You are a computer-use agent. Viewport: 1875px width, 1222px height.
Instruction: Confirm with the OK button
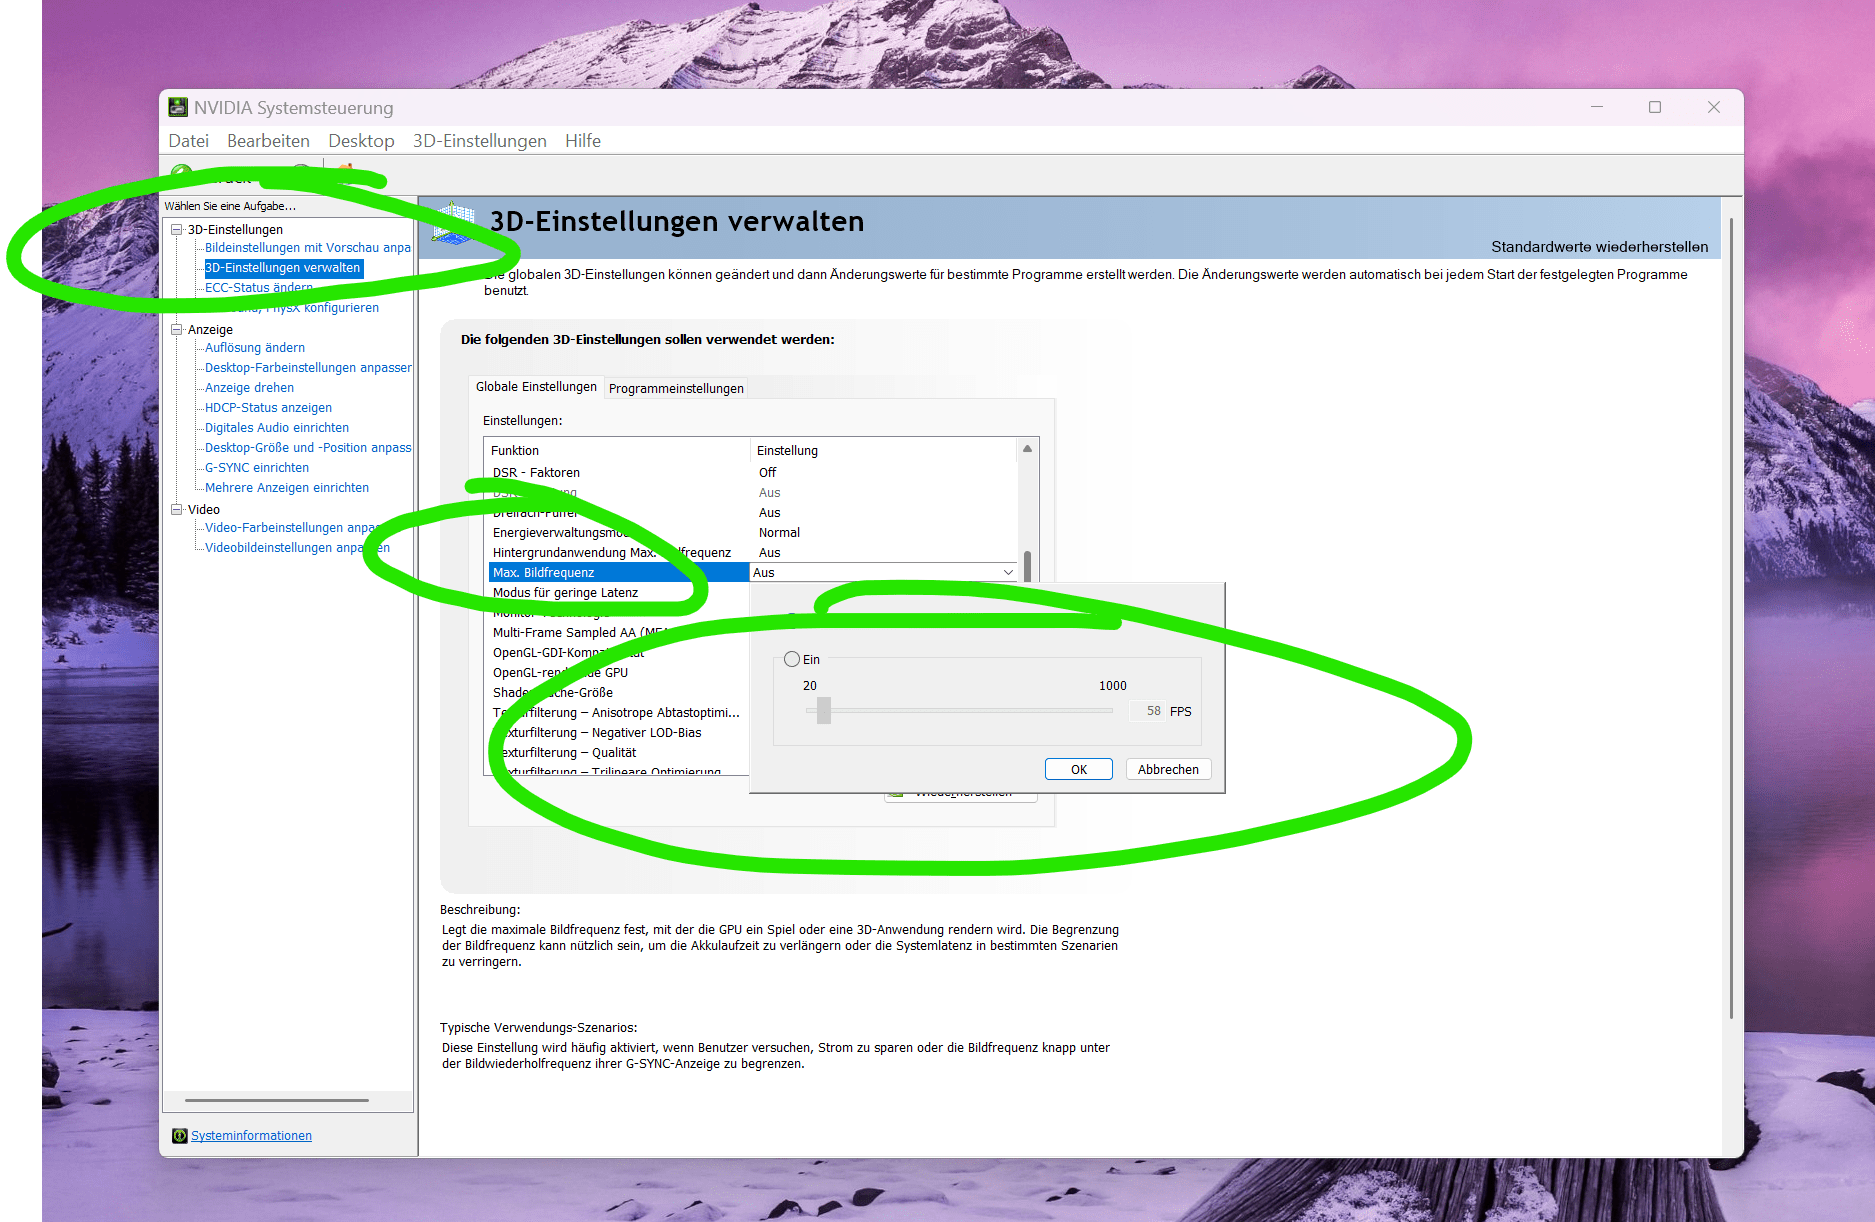[1079, 769]
